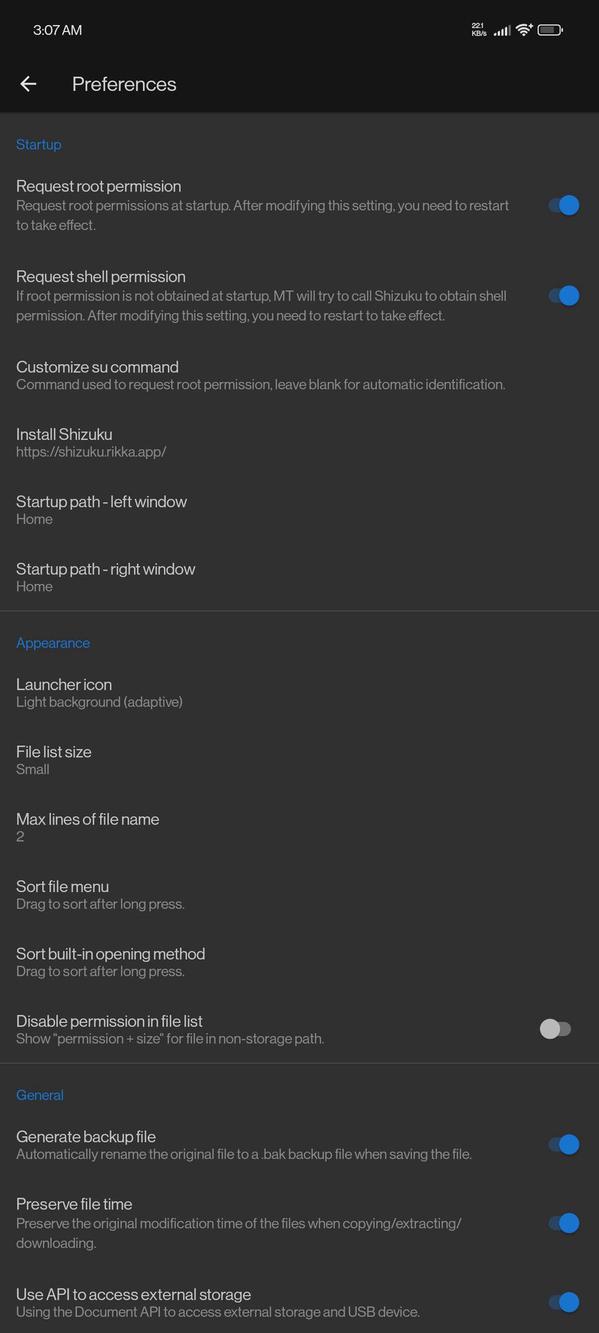Tap the cellular signal icon in status bar
This screenshot has height=1333, width=599.
click(x=501, y=30)
